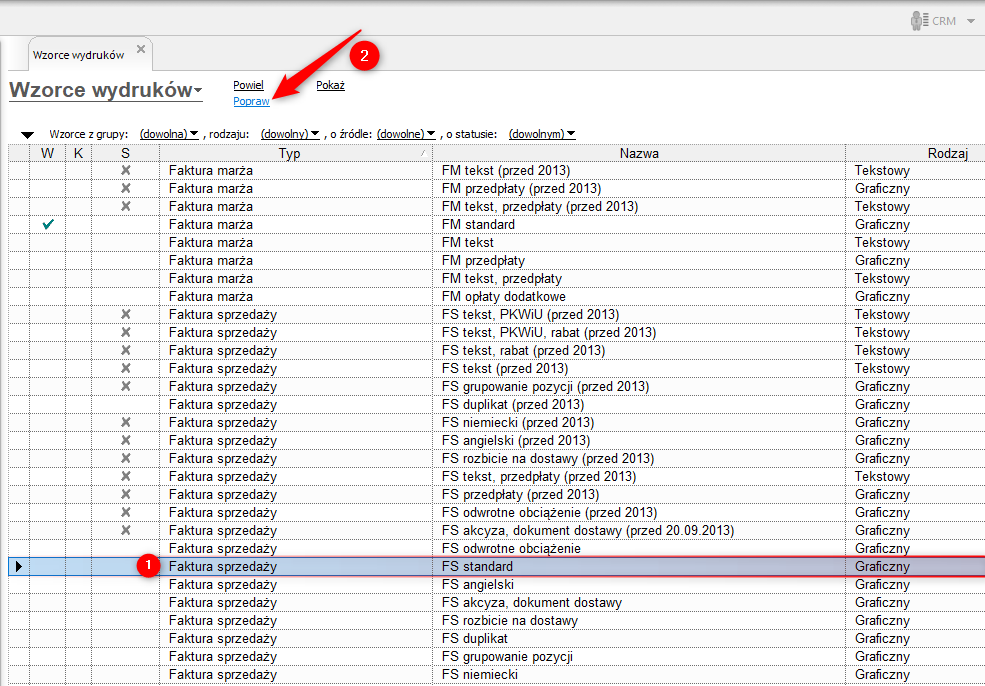Image resolution: width=985 pixels, height=686 pixels.
Task: Click X mark in FS rozbicie na dostawy (przed 2013) row
Action: pos(126,459)
